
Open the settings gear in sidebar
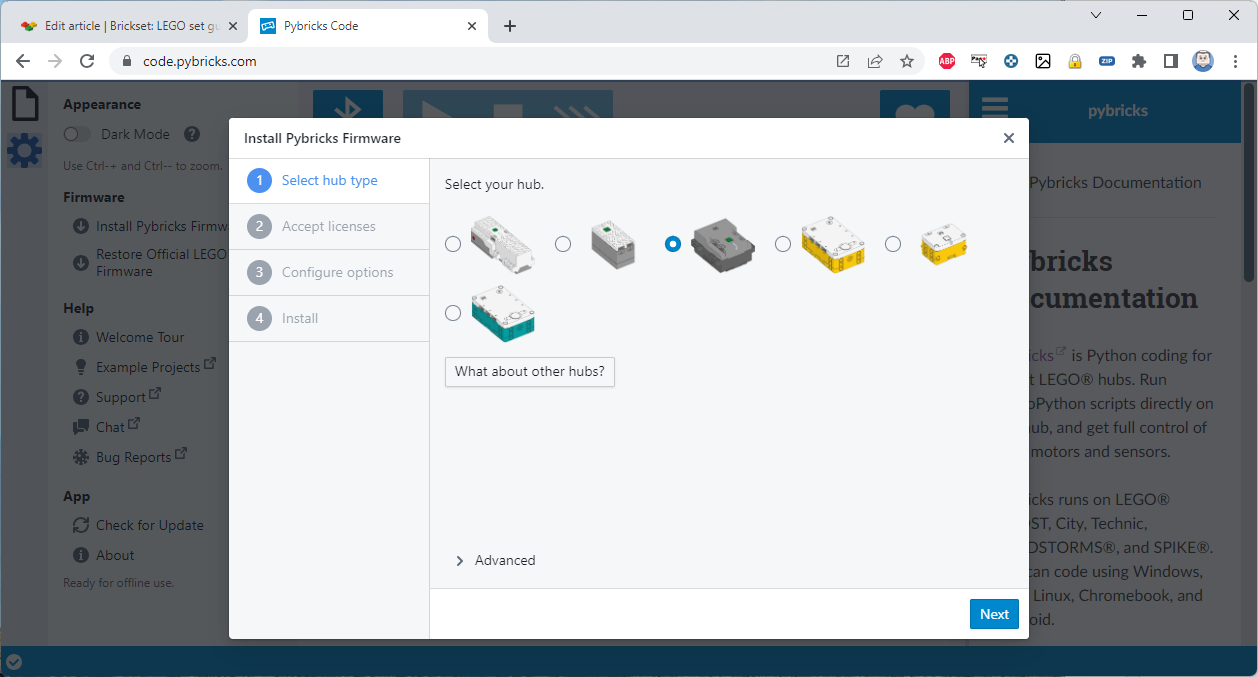point(24,151)
